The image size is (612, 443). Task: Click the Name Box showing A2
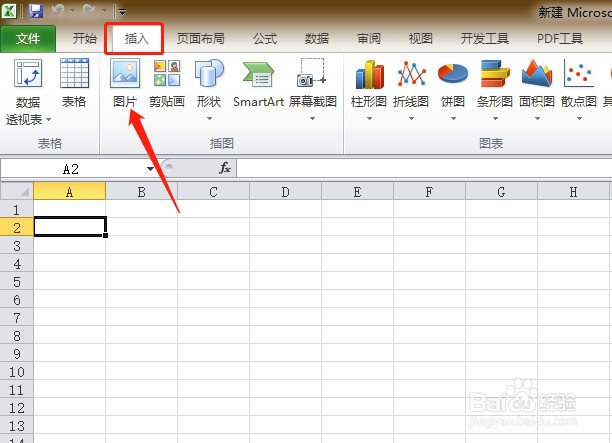[x=72, y=169]
